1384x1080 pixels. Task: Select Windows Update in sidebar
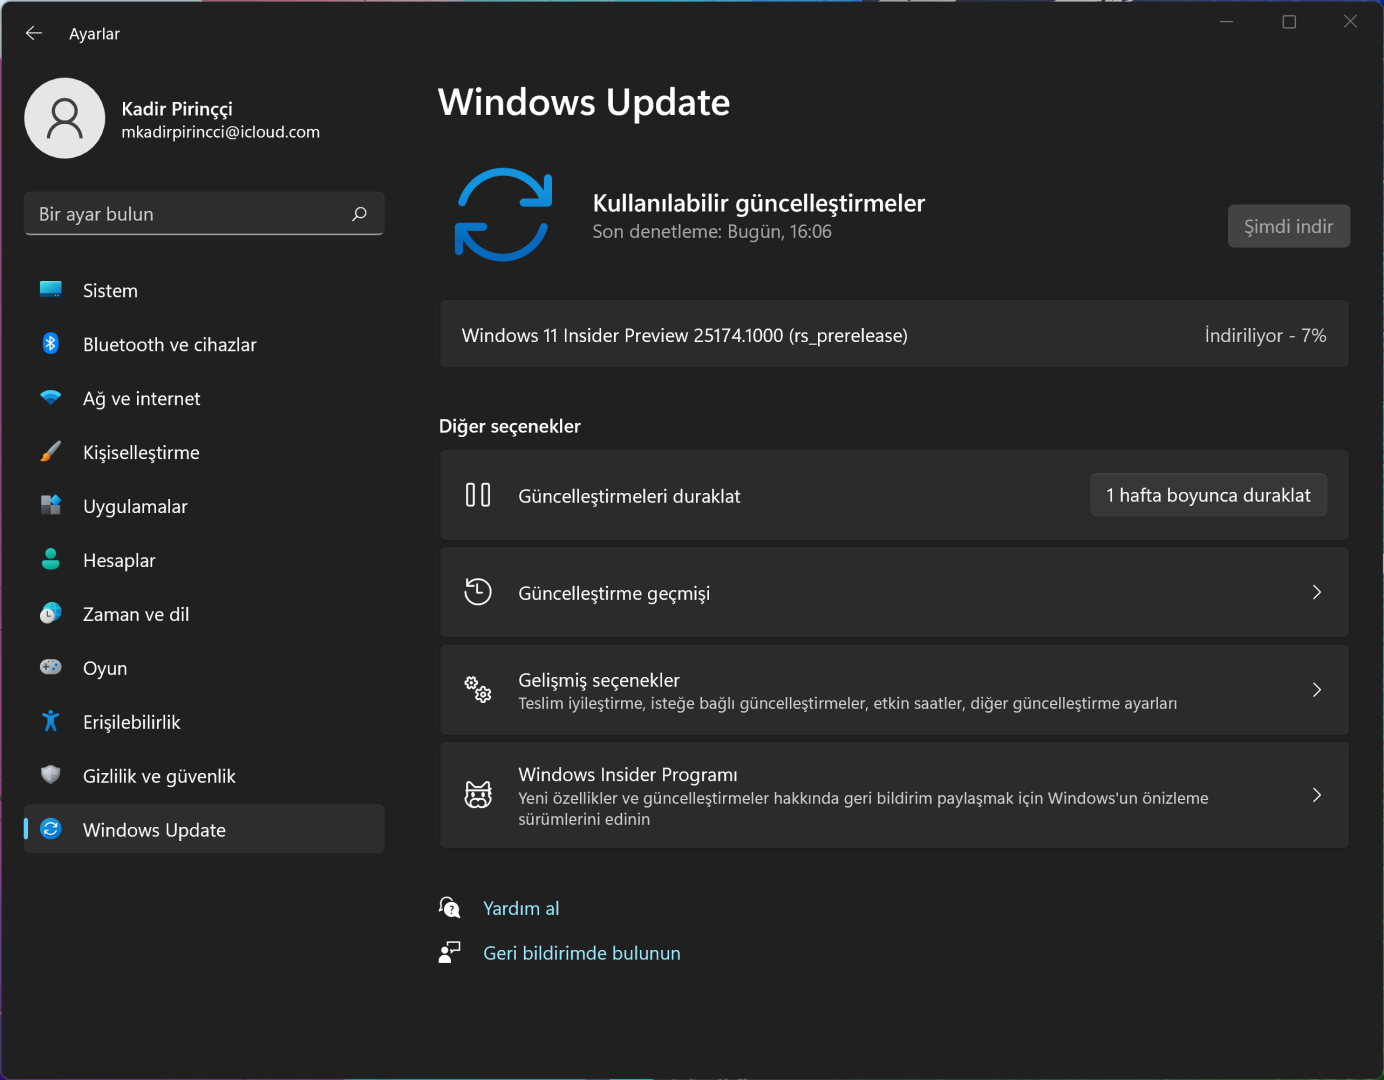[x=204, y=829]
